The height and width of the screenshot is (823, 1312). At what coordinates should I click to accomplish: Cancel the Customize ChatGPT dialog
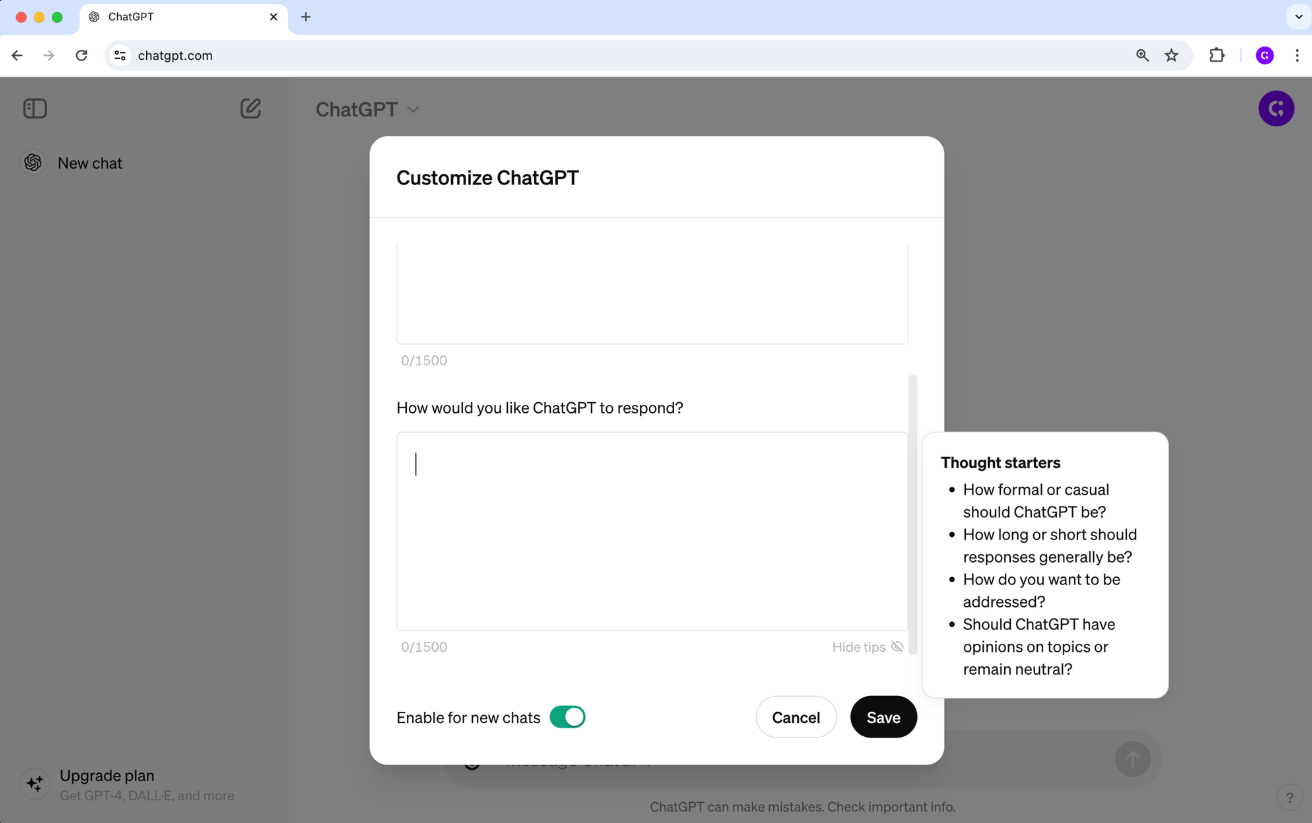(x=796, y=717)
